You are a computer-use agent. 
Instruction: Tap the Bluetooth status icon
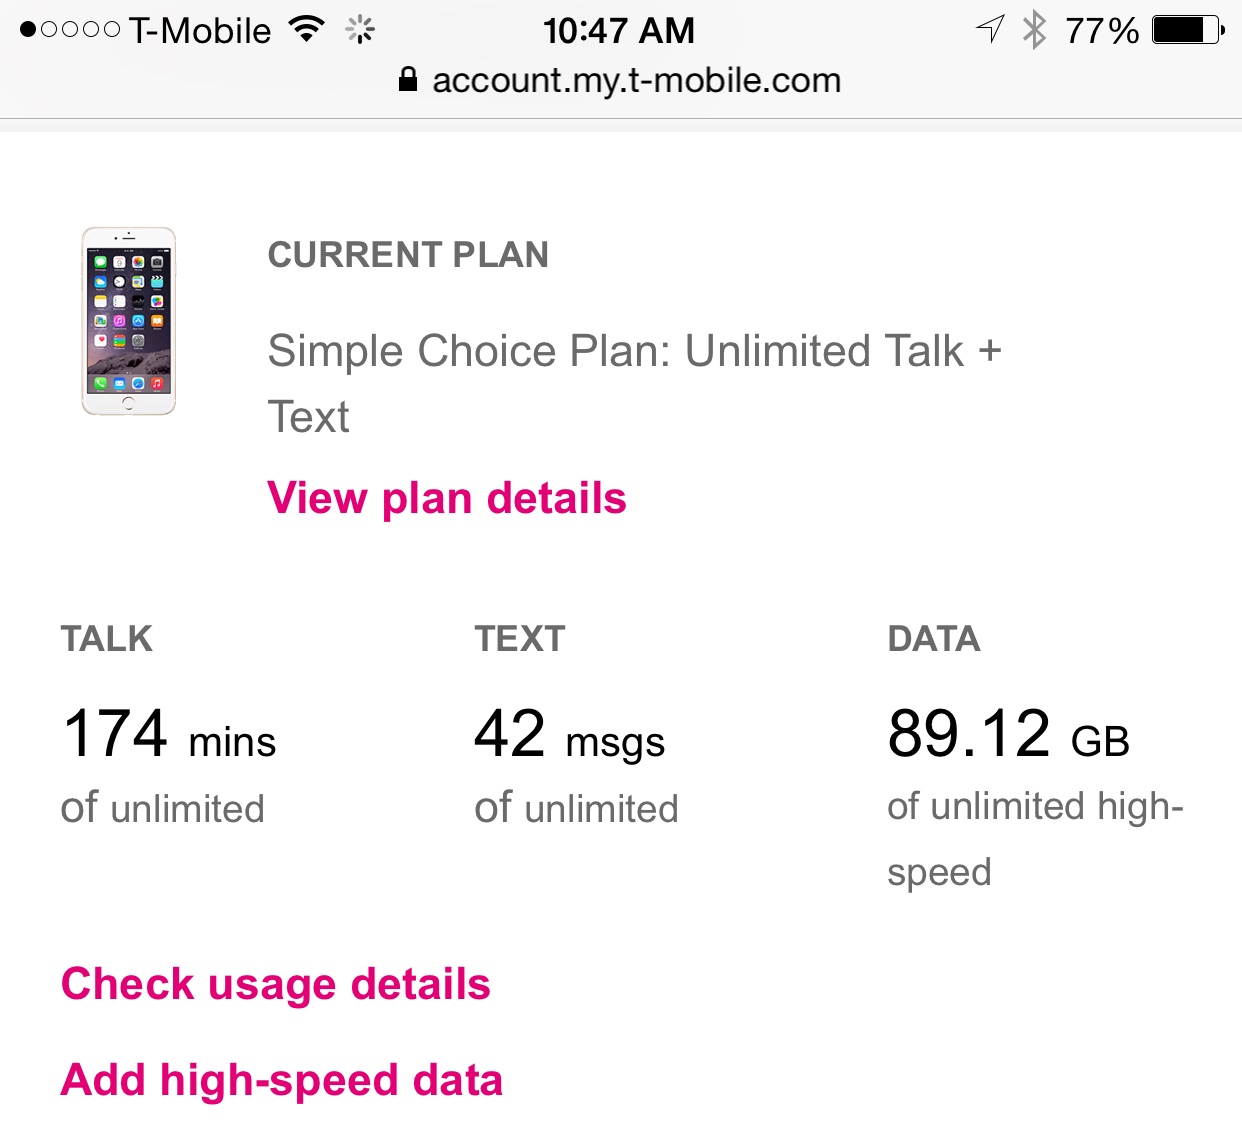coord(1034,30)
